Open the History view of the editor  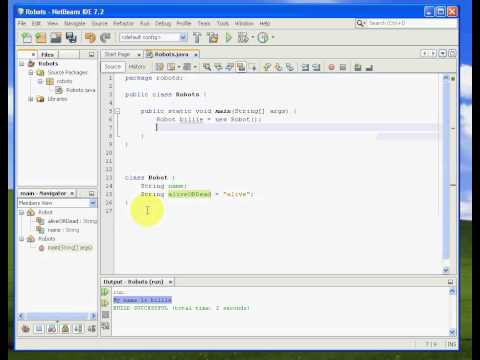137,67
